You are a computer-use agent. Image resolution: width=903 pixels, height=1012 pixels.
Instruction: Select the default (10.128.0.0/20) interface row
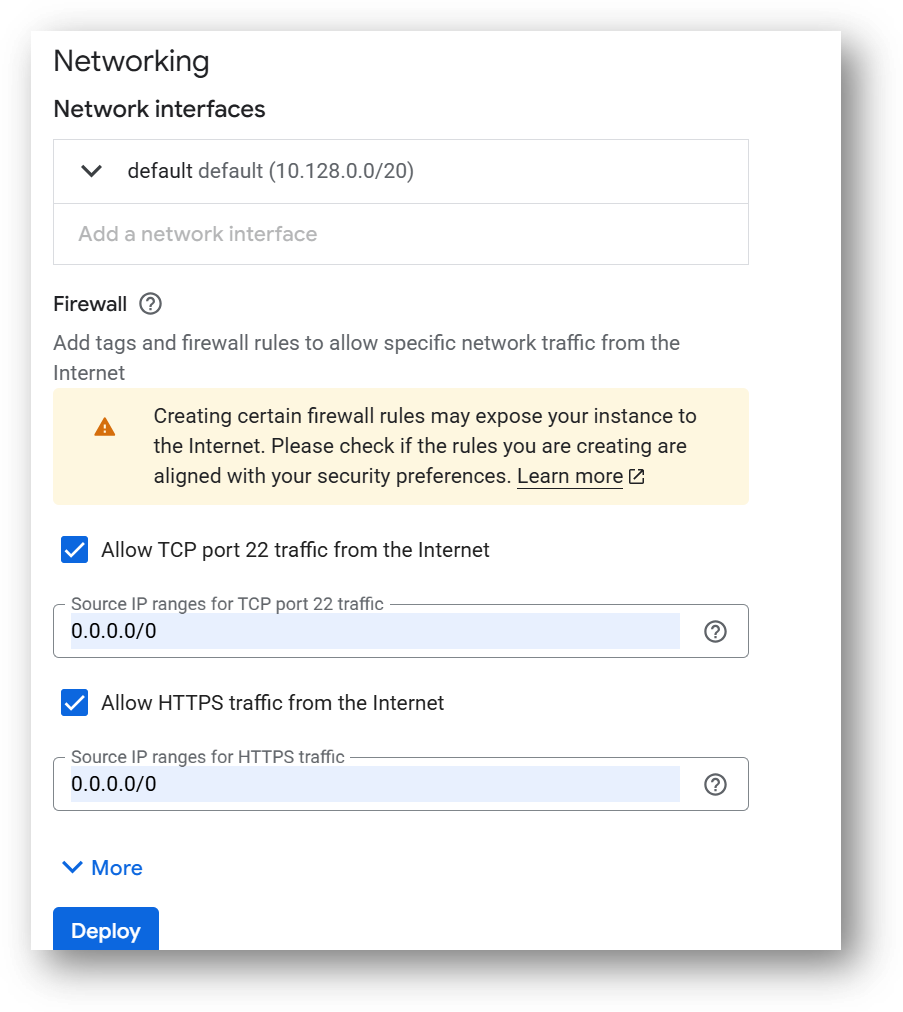point(401,172)
